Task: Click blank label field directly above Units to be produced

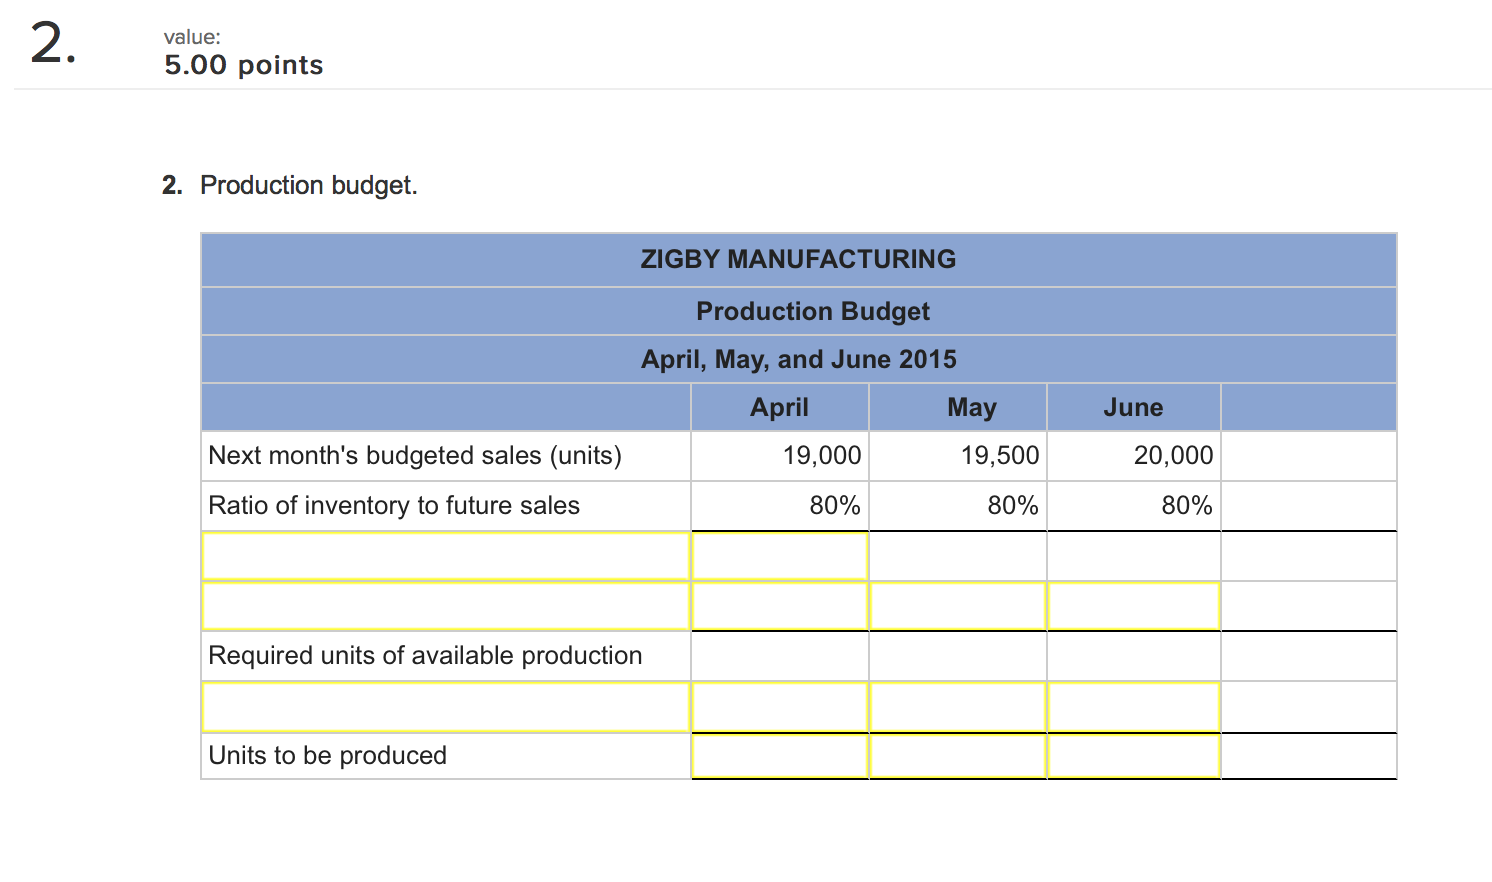Action: pyautogui.click(x=445, y=707)
